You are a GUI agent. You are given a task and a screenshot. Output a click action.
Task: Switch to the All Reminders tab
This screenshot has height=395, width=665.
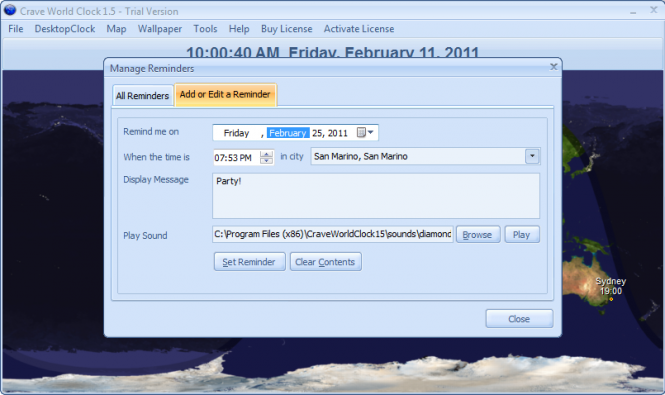point(142,95)
